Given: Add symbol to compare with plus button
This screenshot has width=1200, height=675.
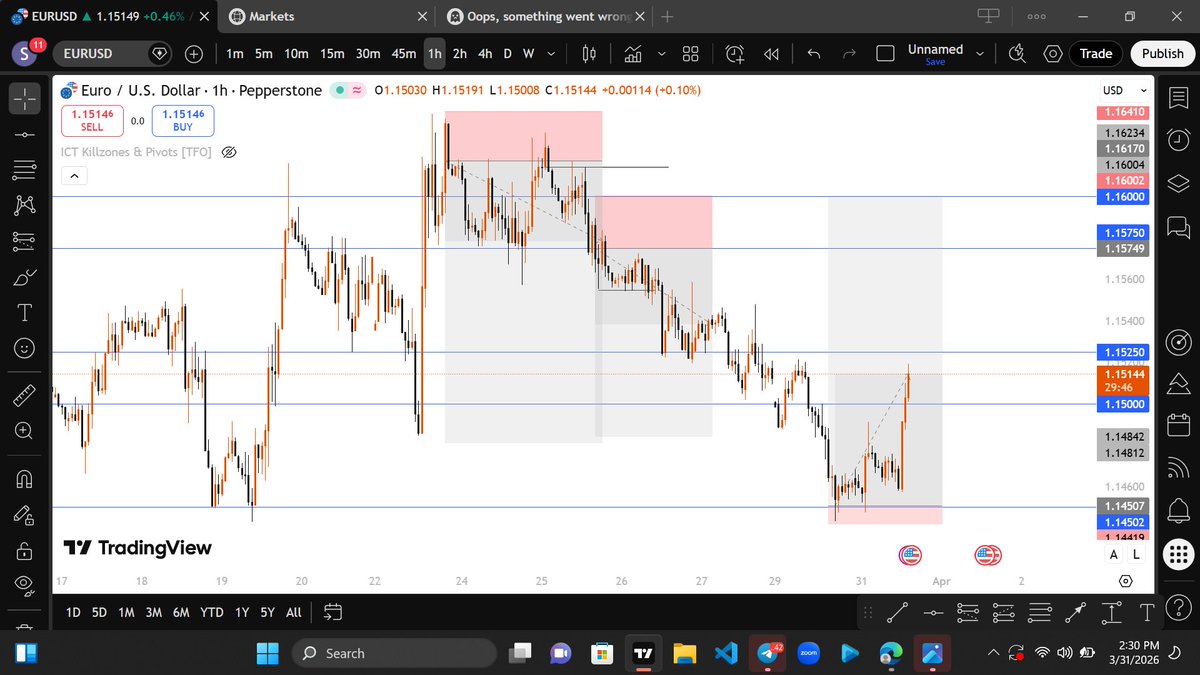Looking at the screenshot, I should [194, 54].
